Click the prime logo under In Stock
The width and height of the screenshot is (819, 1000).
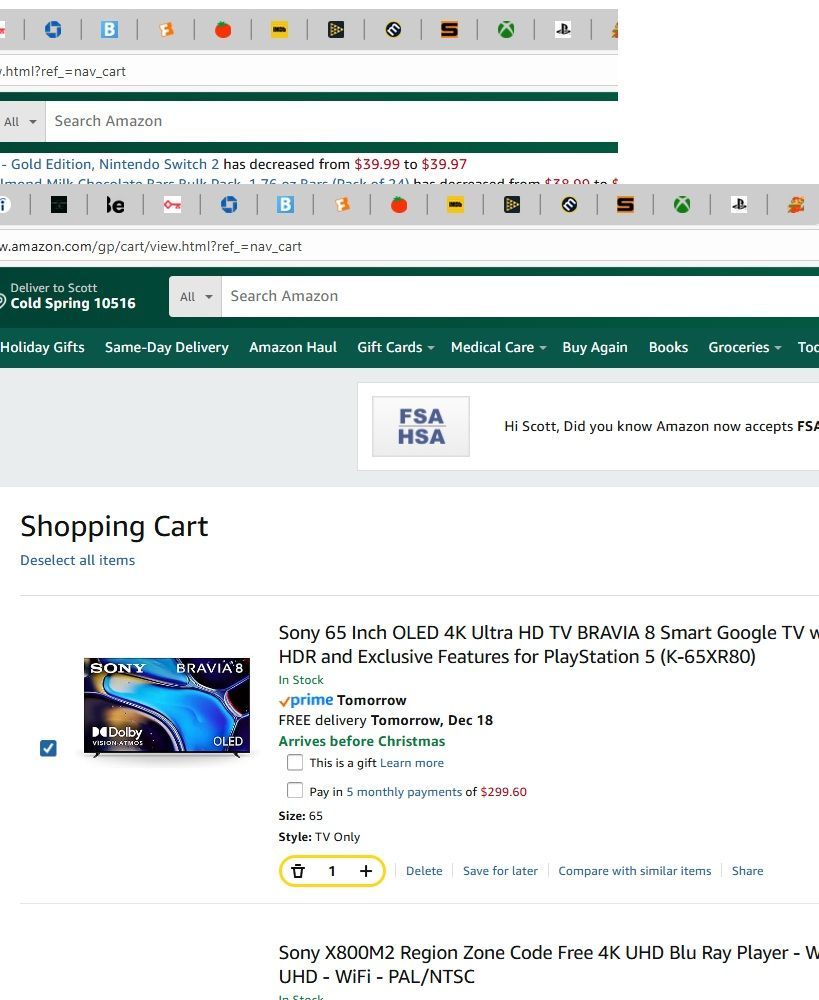tap(306, 700)
